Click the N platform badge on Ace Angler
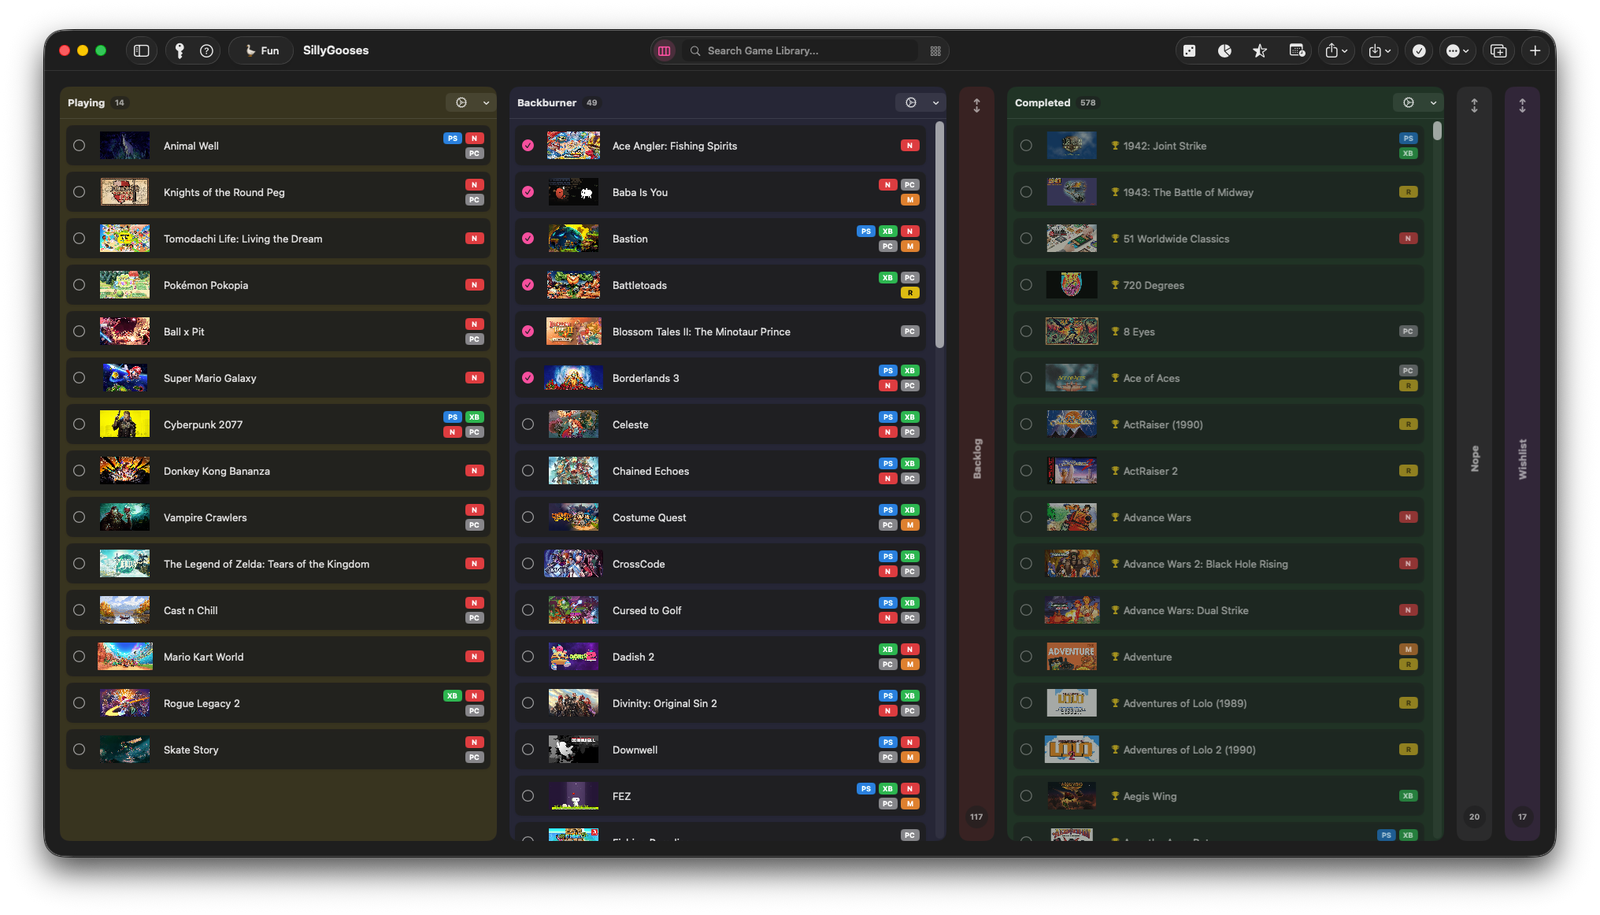This screenshot has width=1600, height=915. [x=910, y=146]
